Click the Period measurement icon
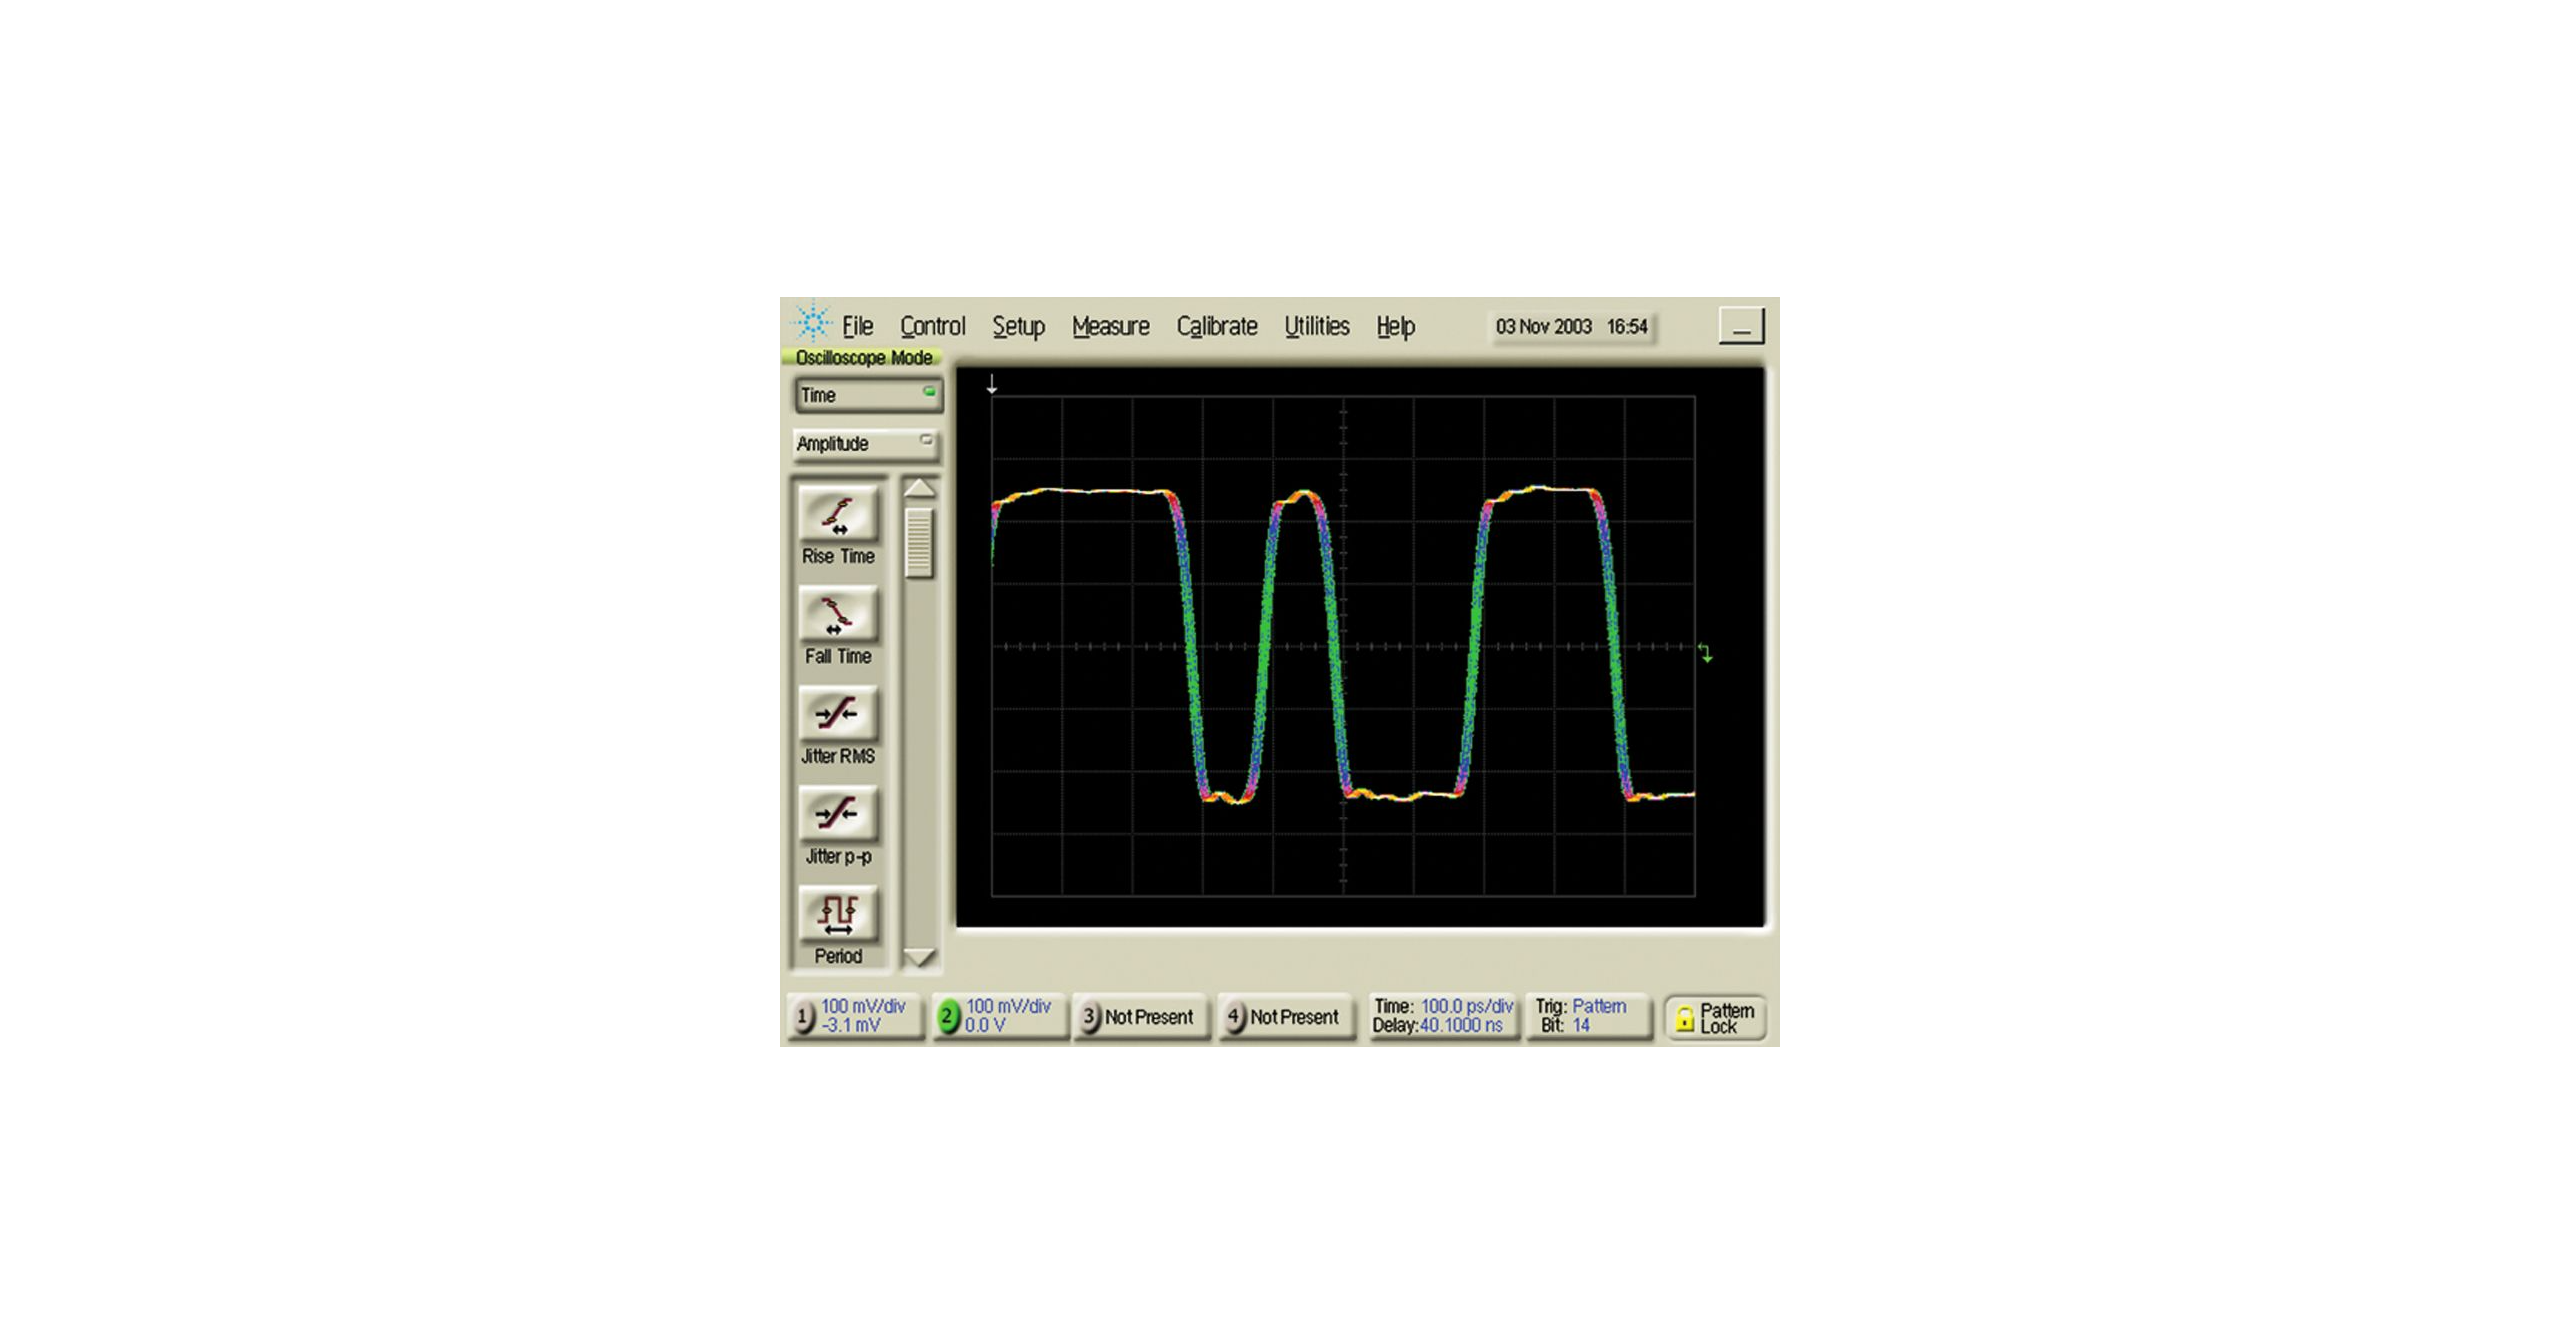Image resolution: width=2560 pixels, height=1344 pixels. 838,914
